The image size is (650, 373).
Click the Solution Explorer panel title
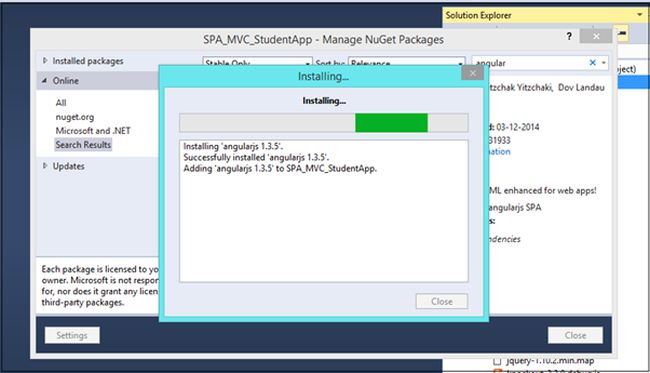coord(478,15)
